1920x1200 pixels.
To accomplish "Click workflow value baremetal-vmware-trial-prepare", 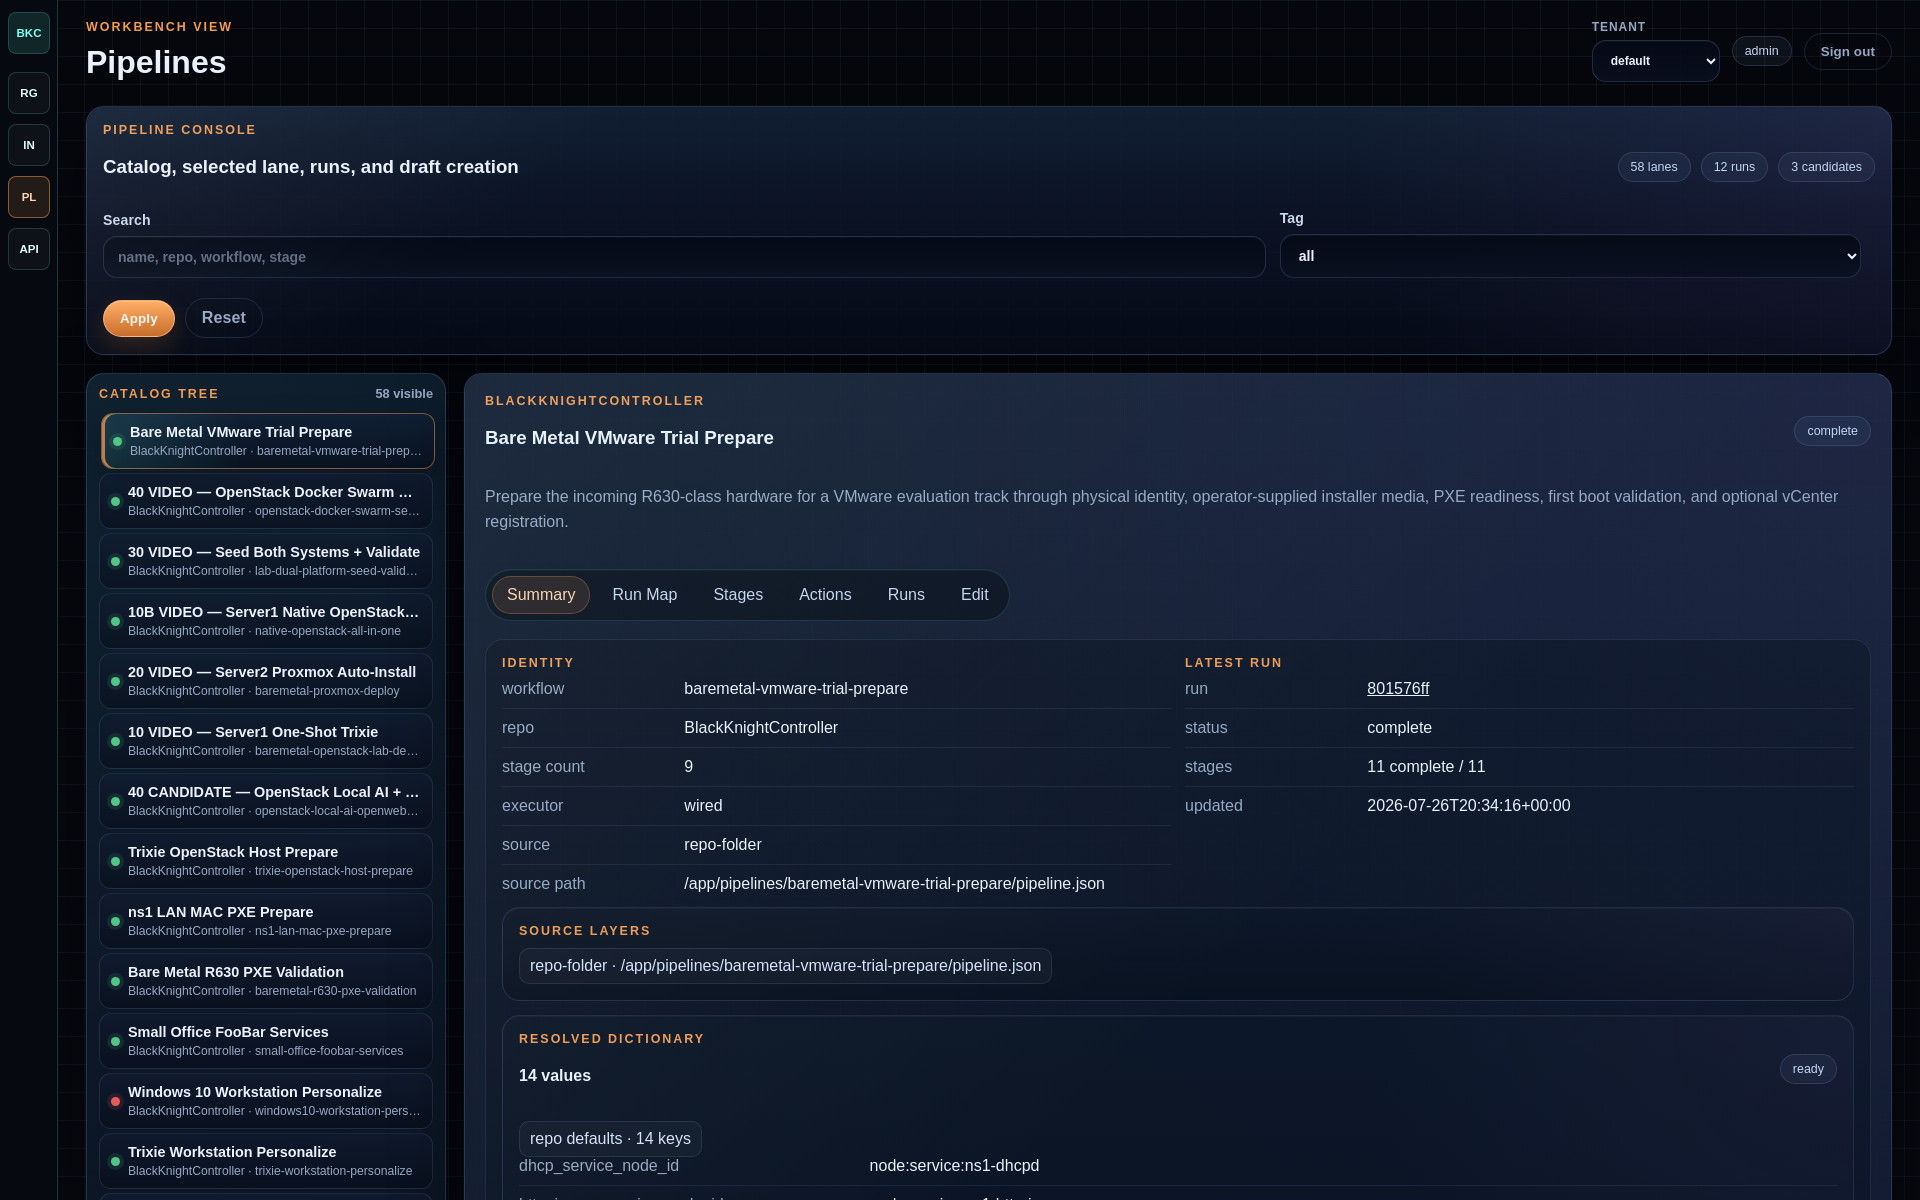I will [796, 689].
